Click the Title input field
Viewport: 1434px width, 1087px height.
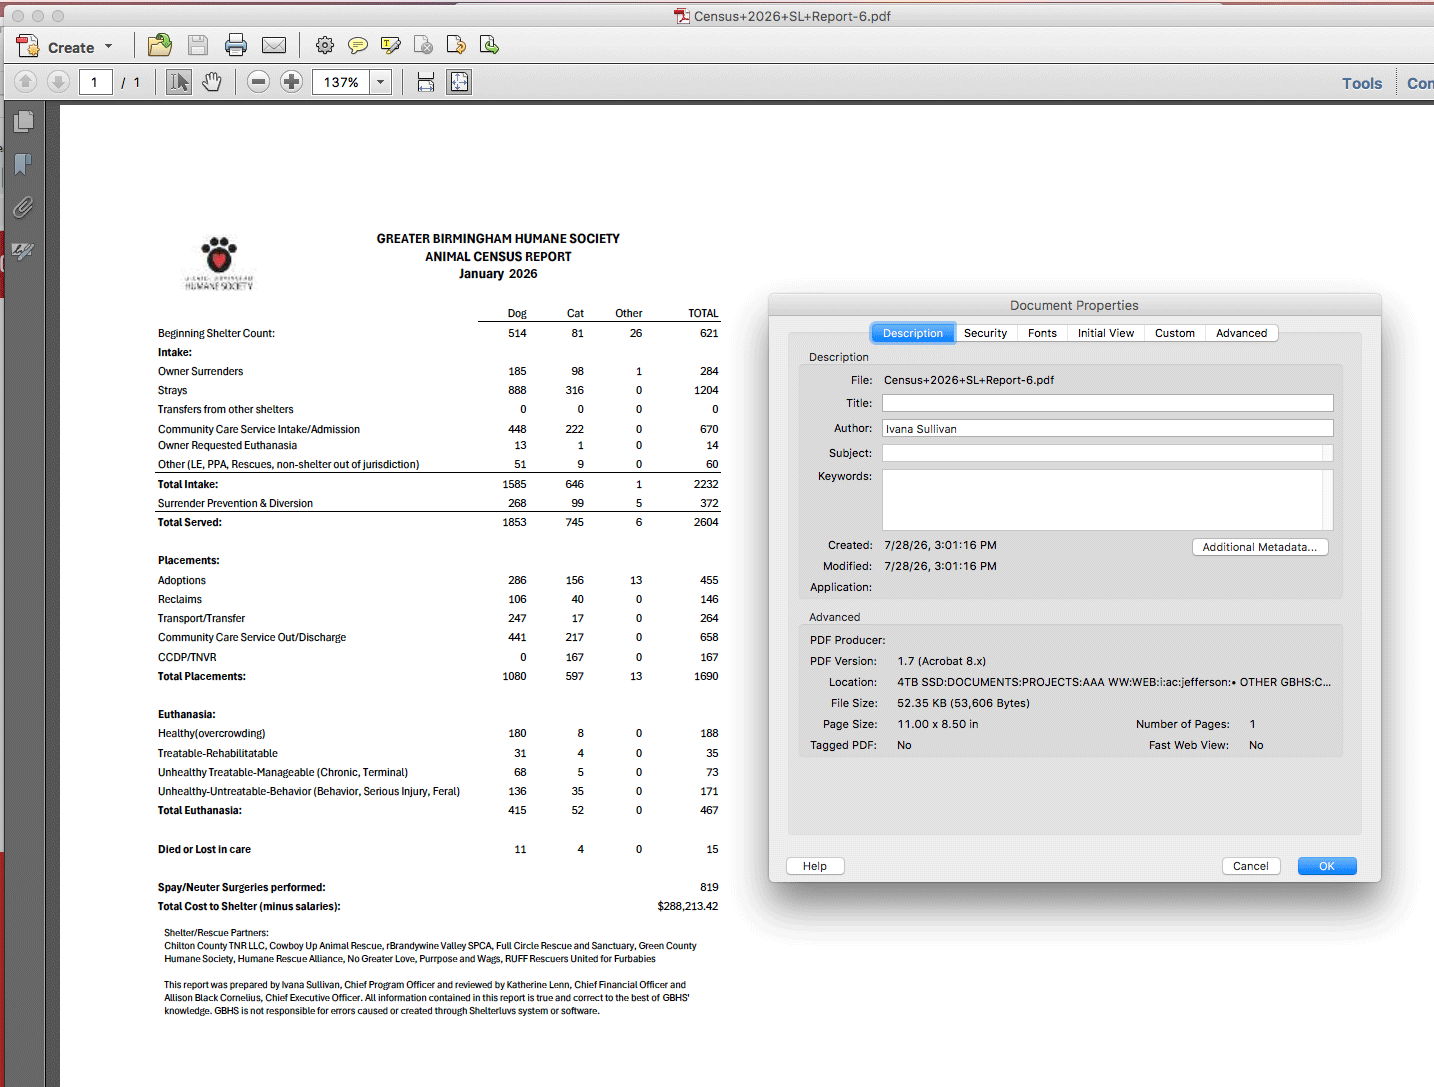tap(1107, 403)
